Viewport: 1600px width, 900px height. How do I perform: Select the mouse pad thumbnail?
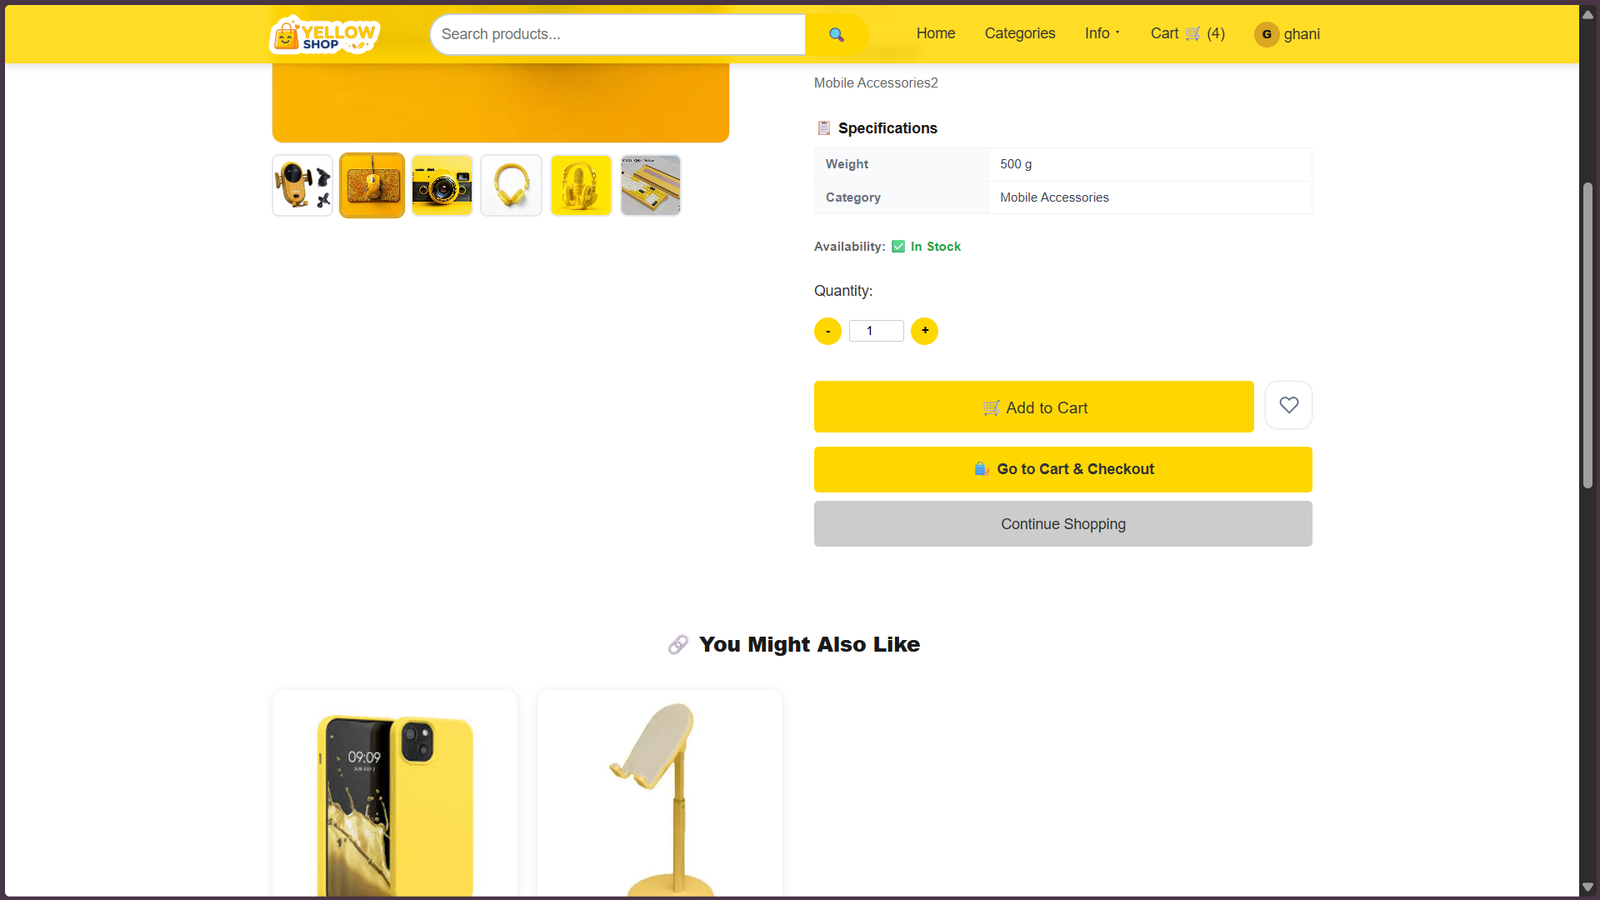tap(372, 186)
